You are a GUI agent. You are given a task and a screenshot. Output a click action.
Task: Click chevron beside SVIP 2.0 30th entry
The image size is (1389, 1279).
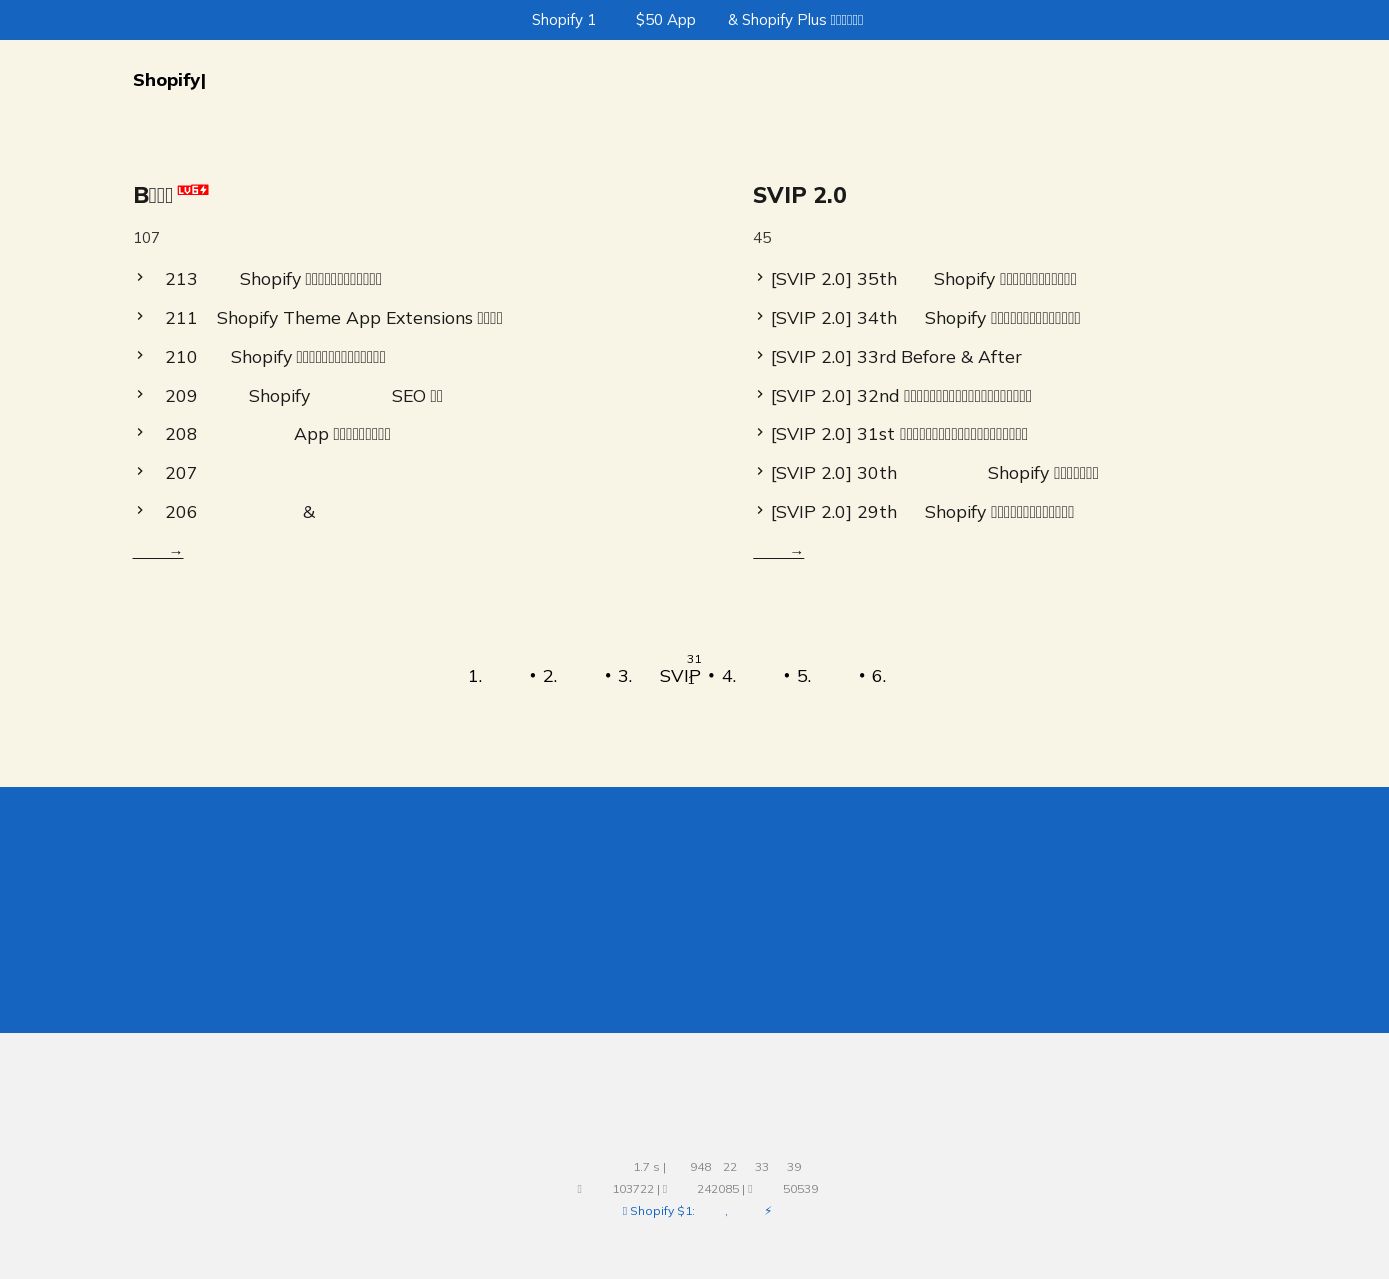pos(760,471)
